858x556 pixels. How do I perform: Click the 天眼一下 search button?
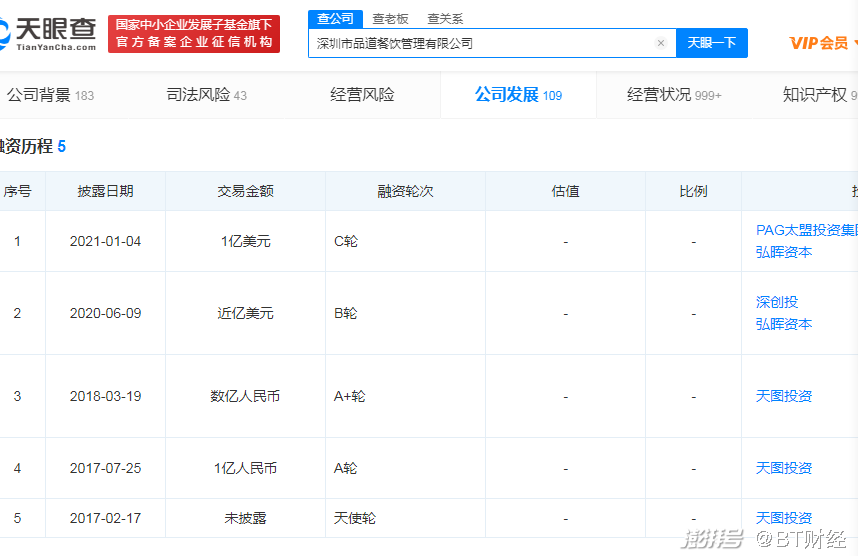tap(711, 43)
